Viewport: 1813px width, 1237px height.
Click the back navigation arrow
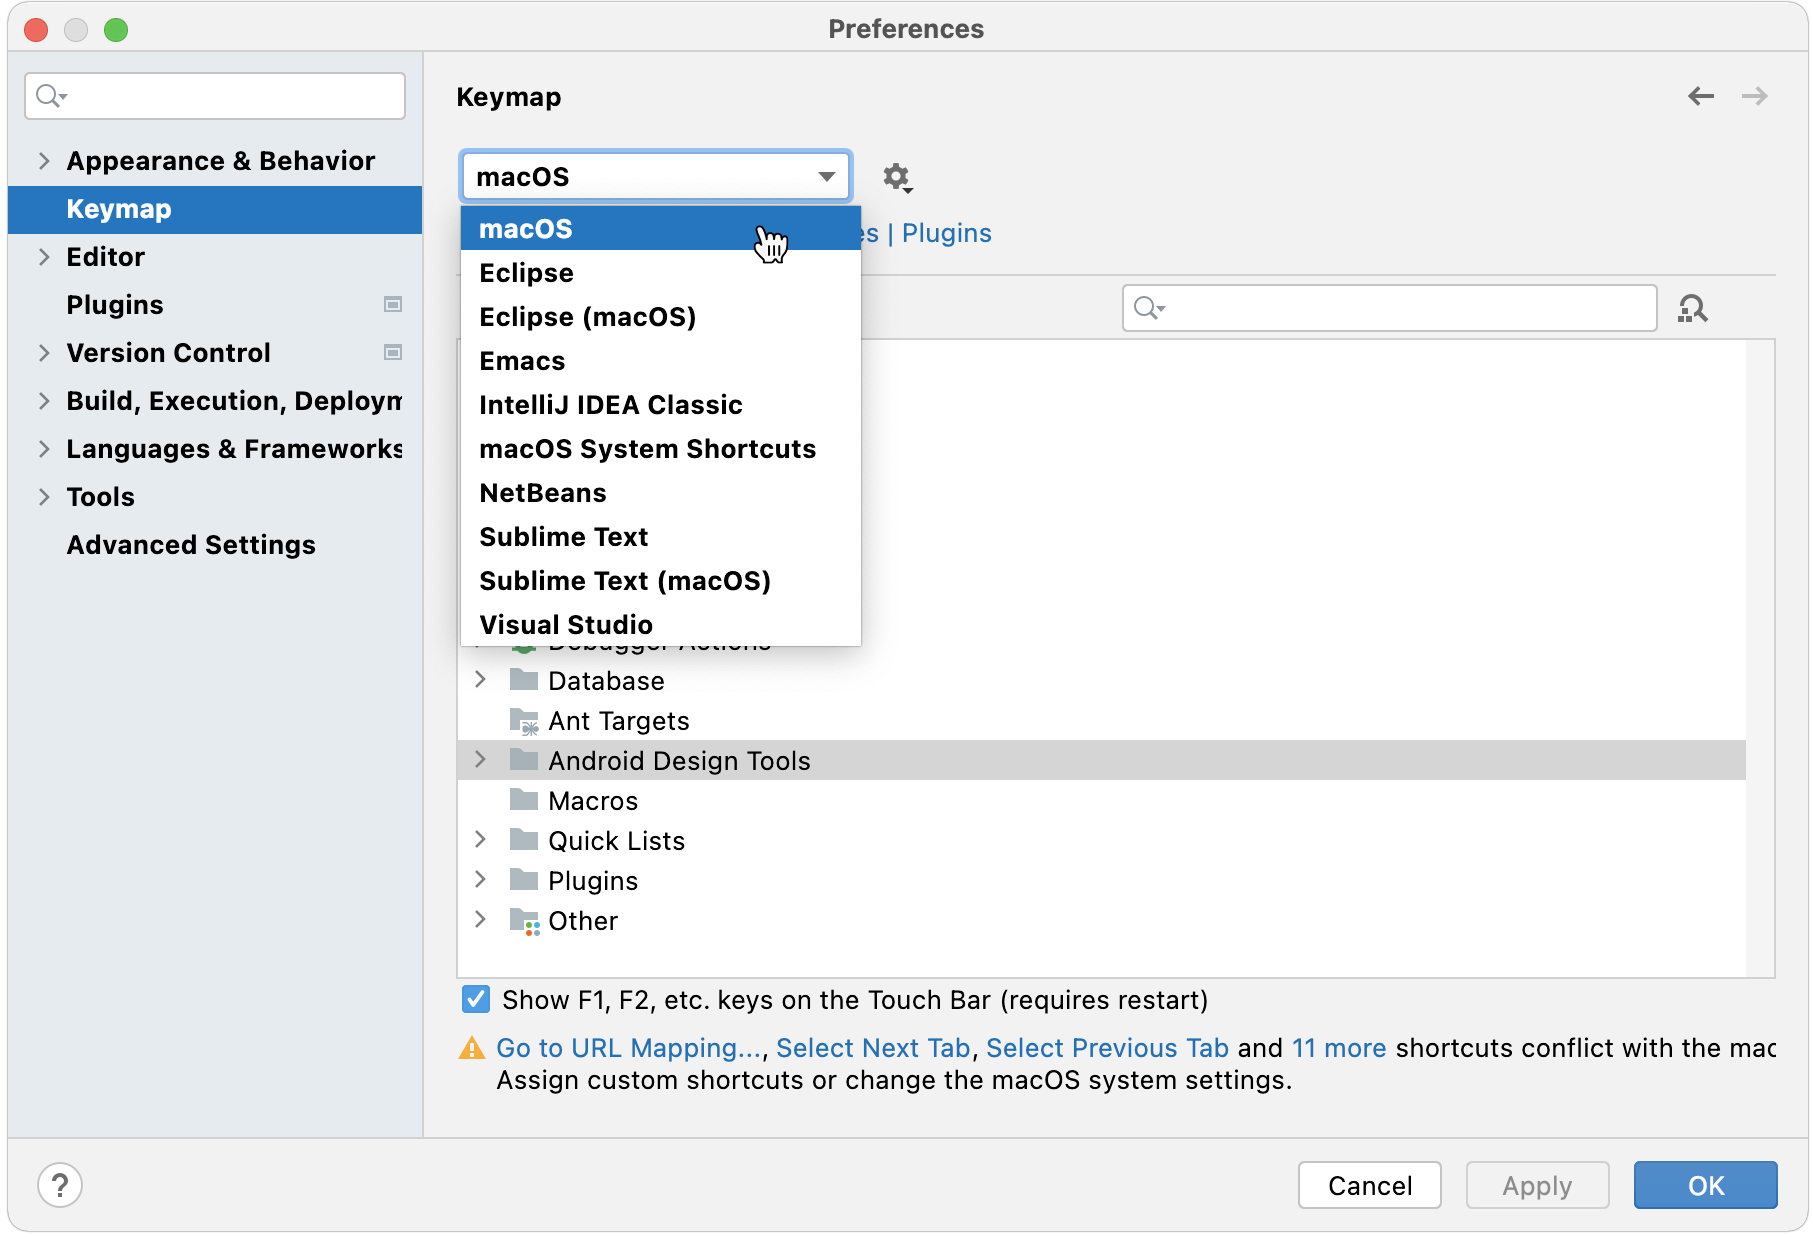[1700, 96]
